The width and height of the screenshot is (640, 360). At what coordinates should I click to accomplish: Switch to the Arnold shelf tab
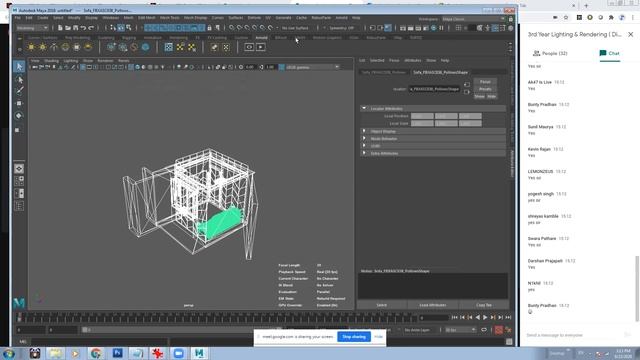coord(261,38)
